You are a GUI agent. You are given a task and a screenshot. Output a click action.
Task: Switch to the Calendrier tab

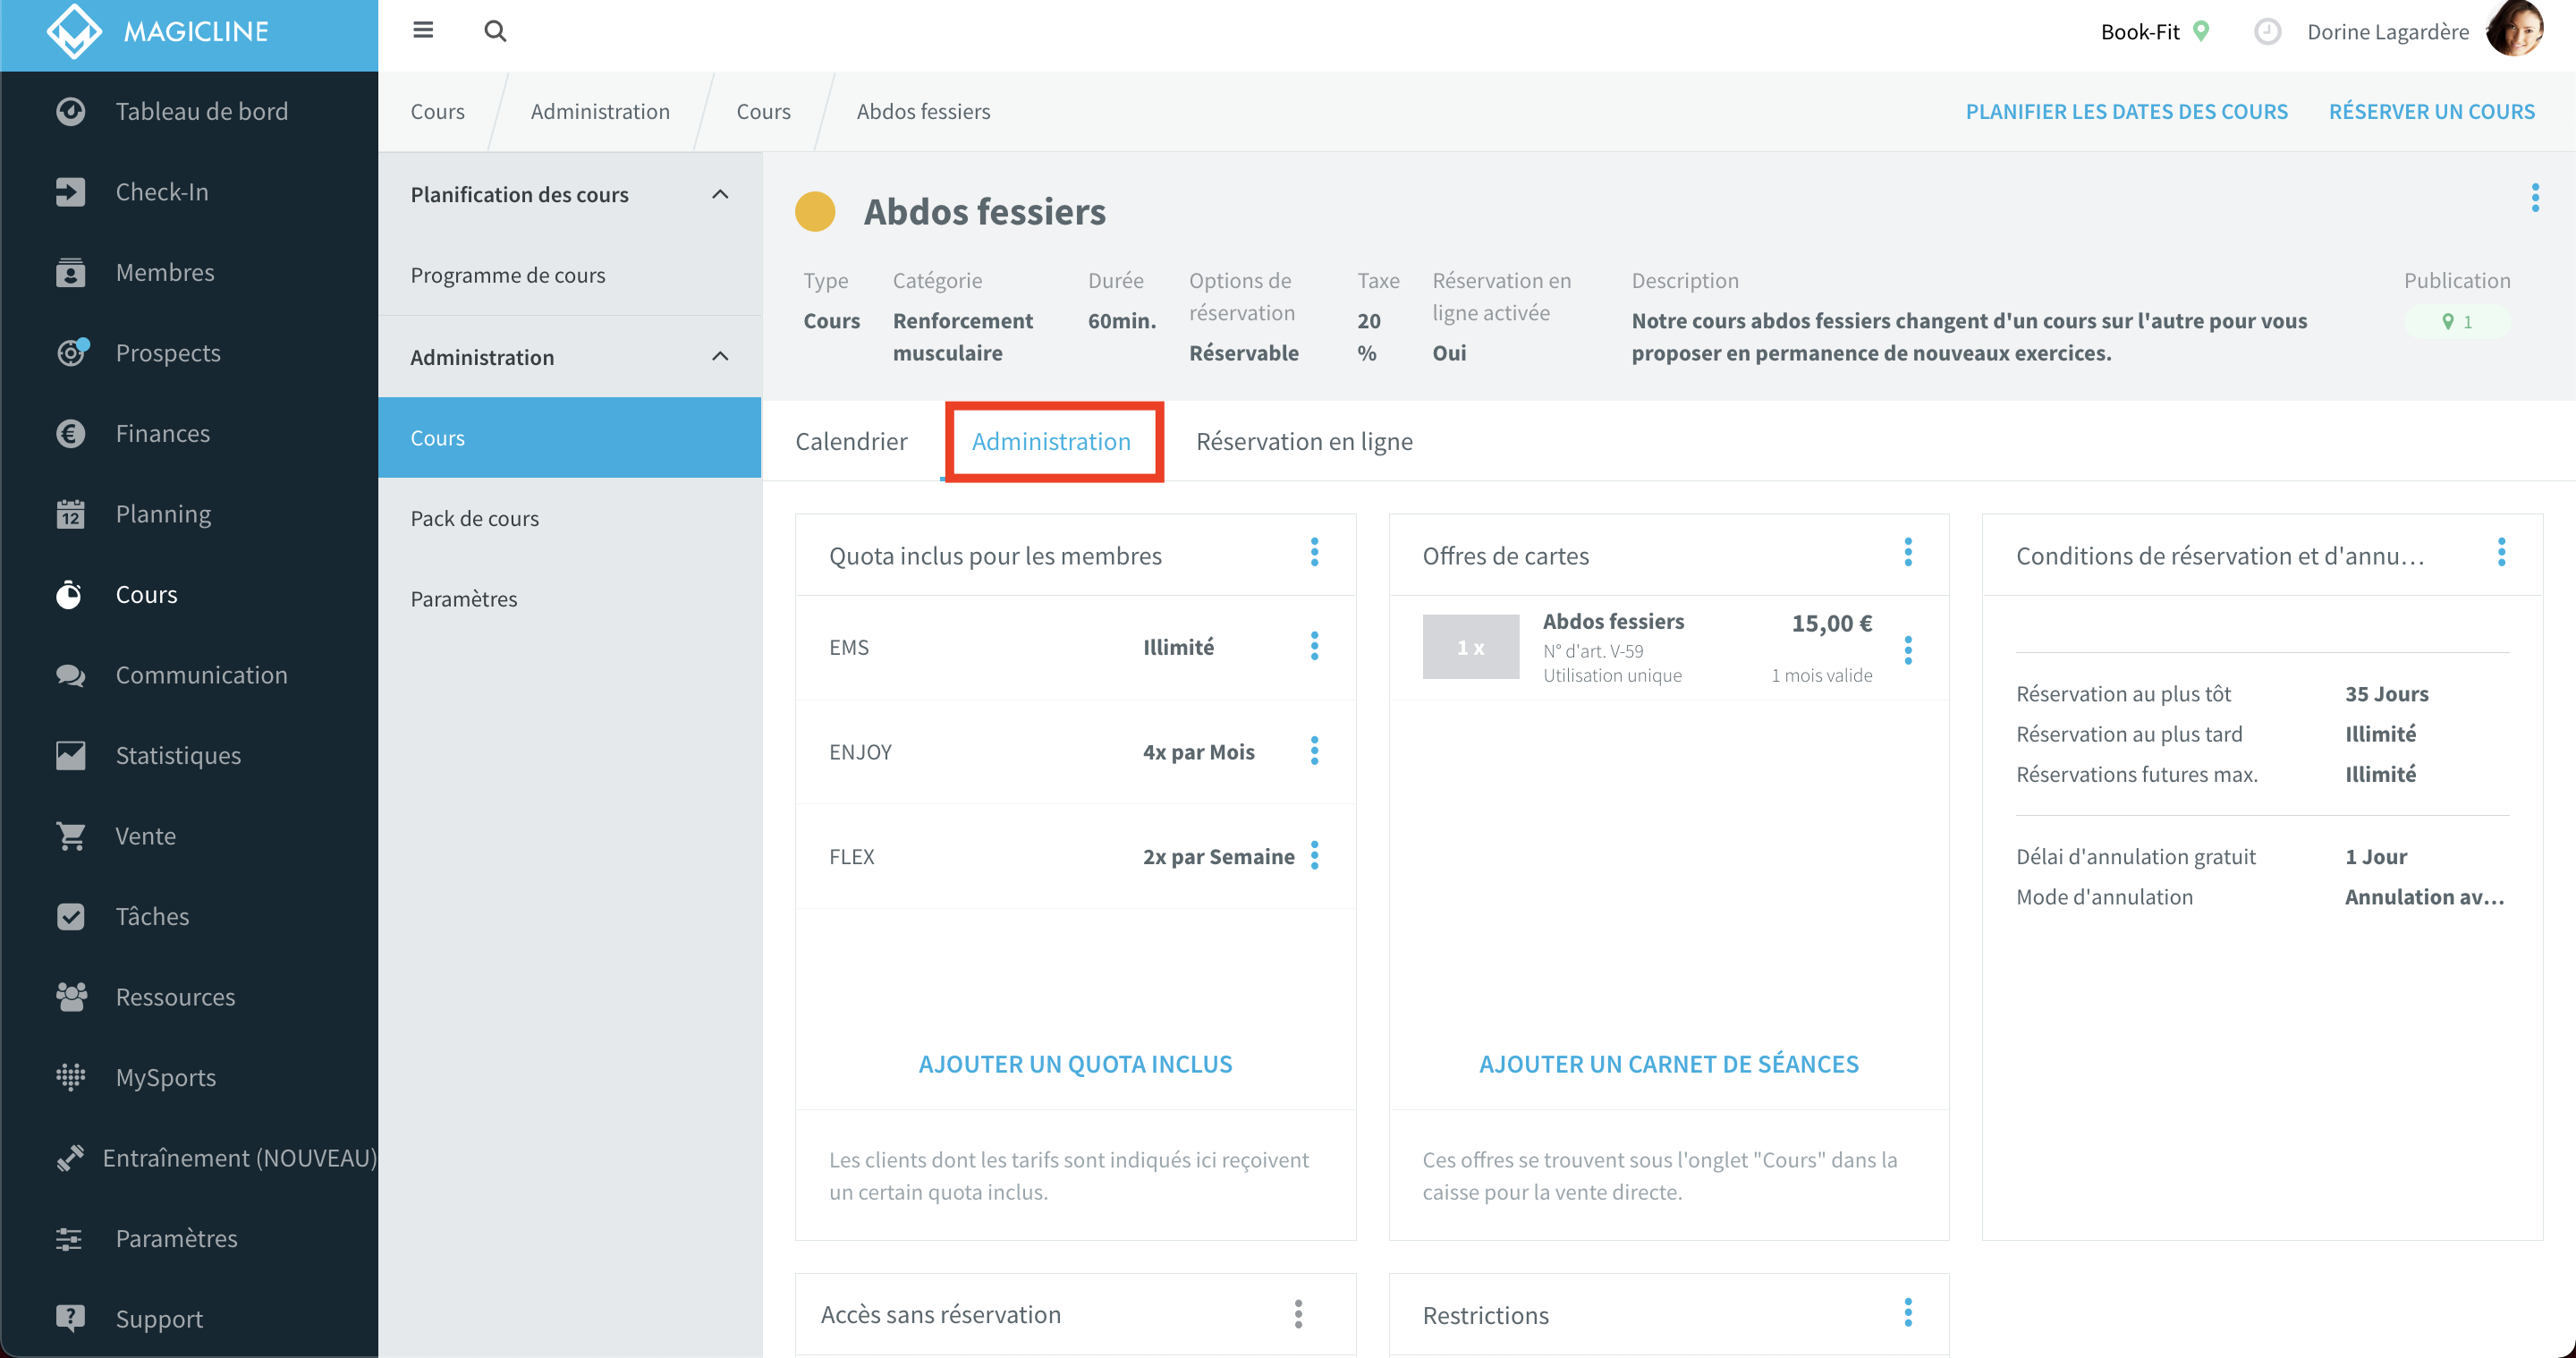click(851, 441)
